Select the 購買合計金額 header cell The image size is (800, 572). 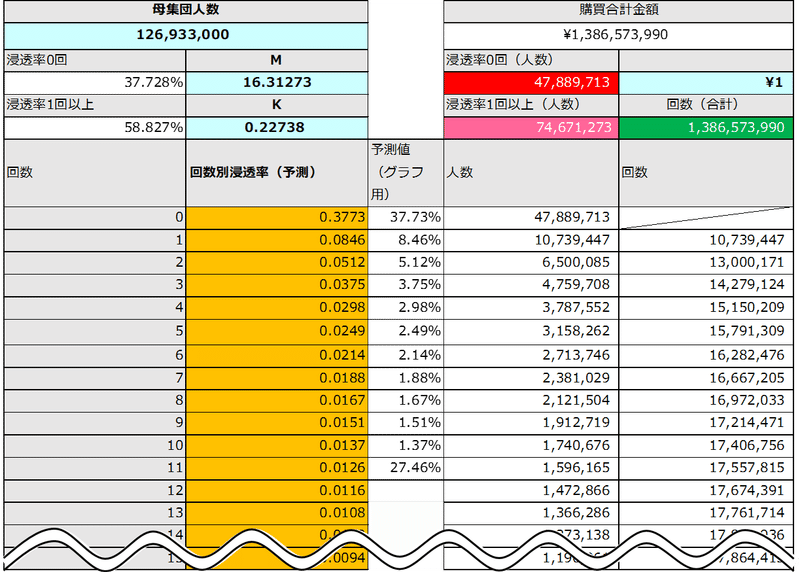(618, 11)
